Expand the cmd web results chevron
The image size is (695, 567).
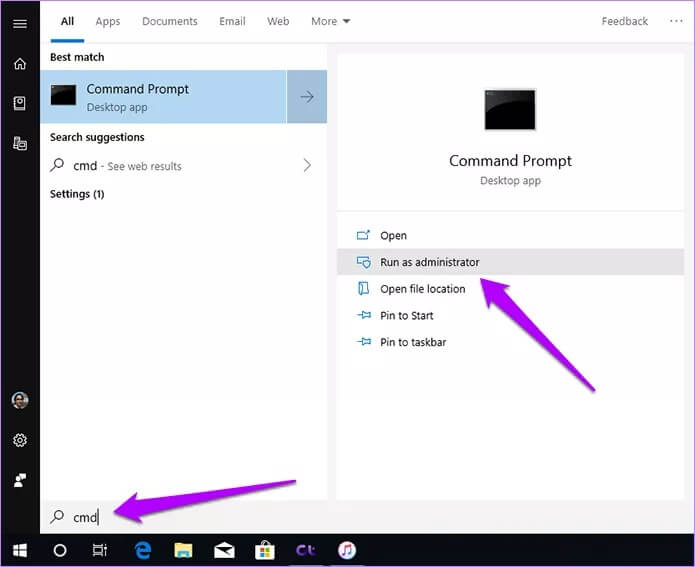[x=307, y=165]
